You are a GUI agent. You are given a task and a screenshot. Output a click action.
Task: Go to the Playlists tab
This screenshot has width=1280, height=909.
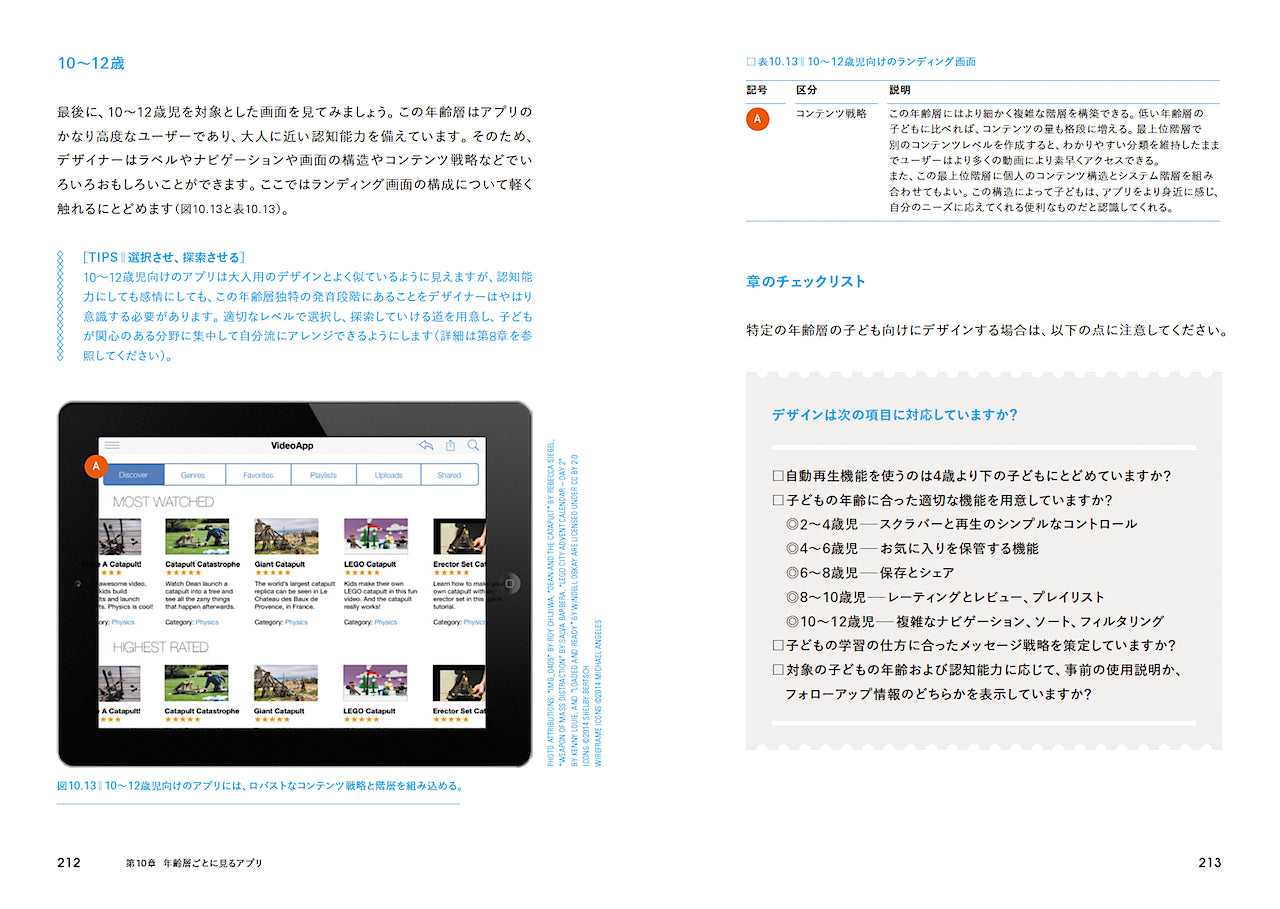323,475
